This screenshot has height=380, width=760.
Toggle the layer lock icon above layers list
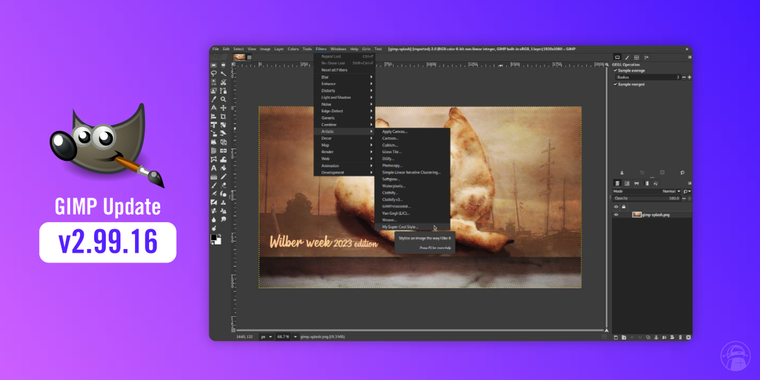624,206
